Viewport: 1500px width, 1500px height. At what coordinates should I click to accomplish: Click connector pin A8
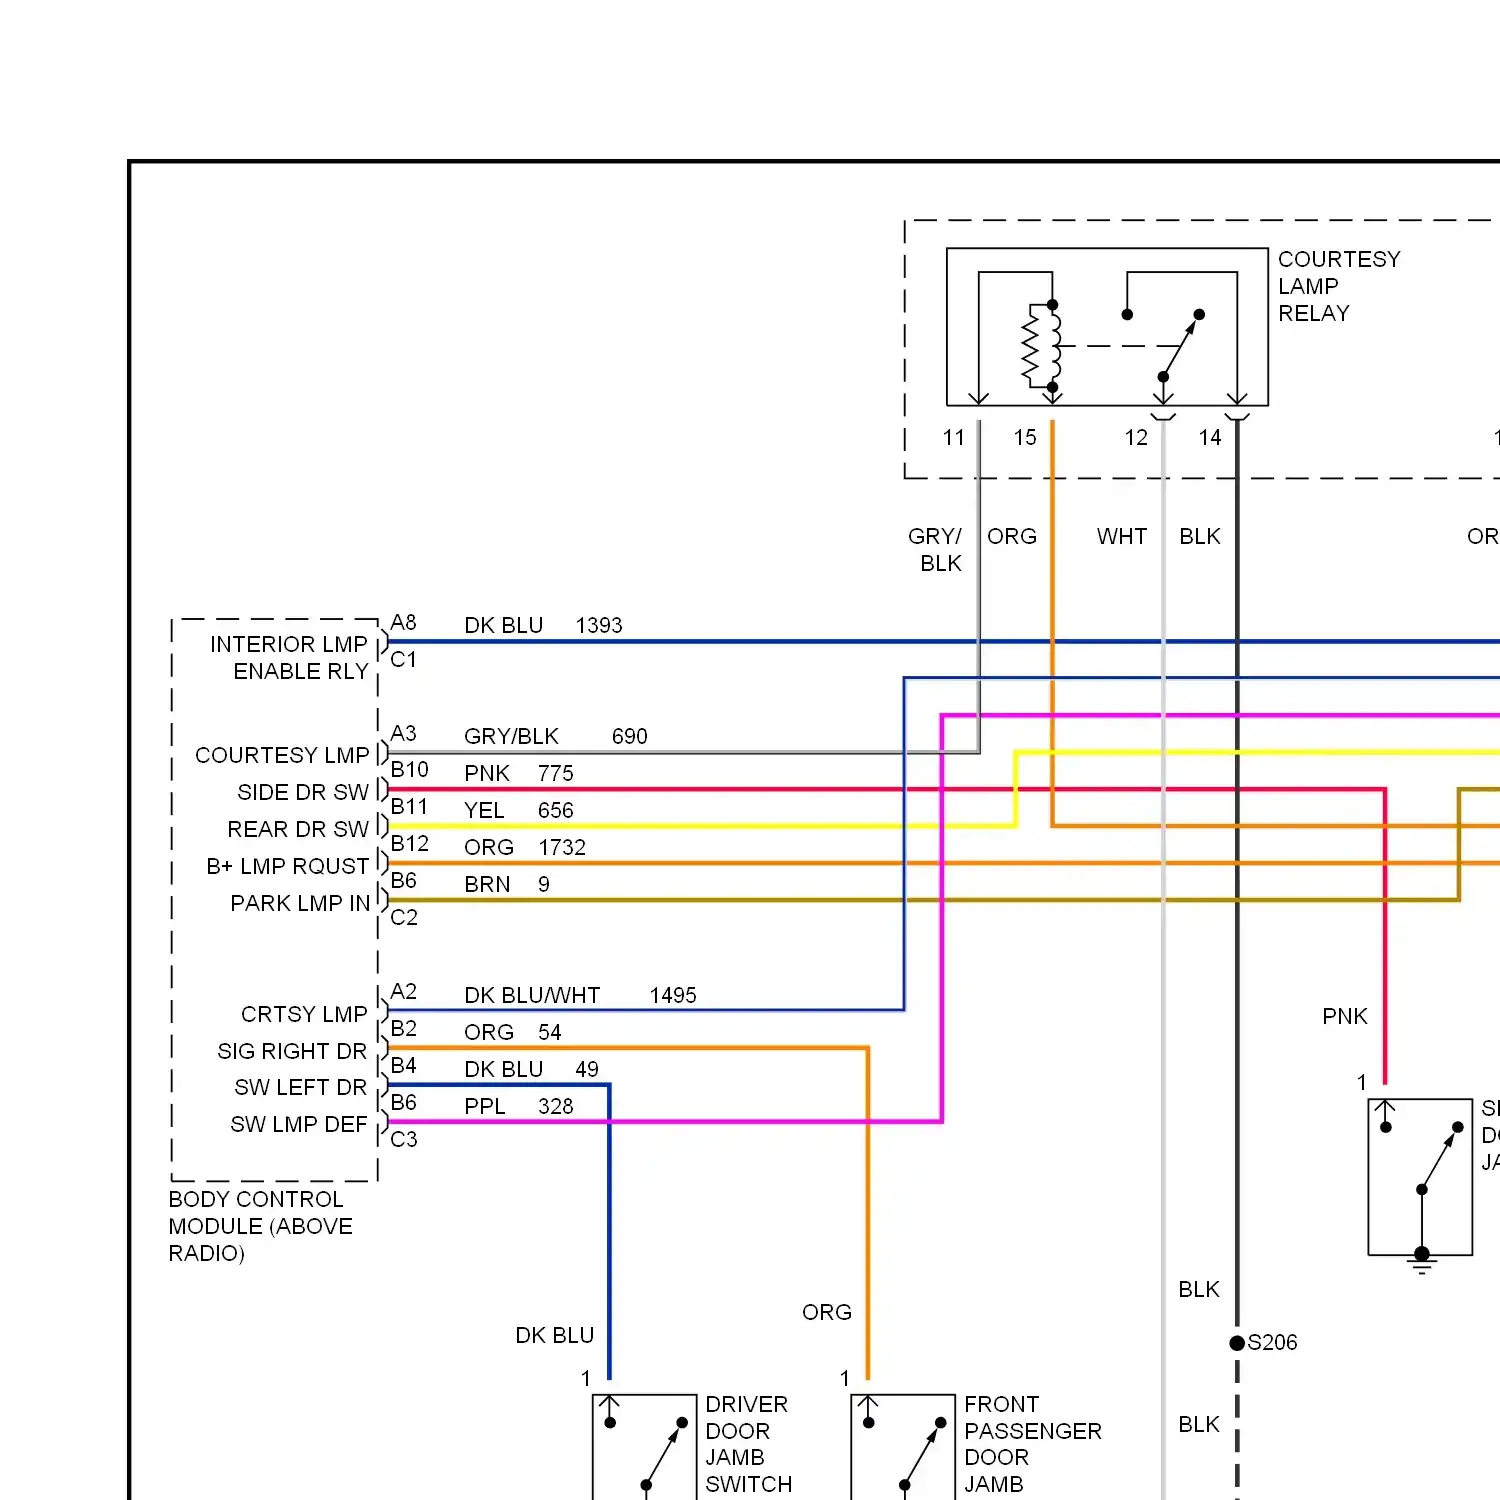coord(403,623)
